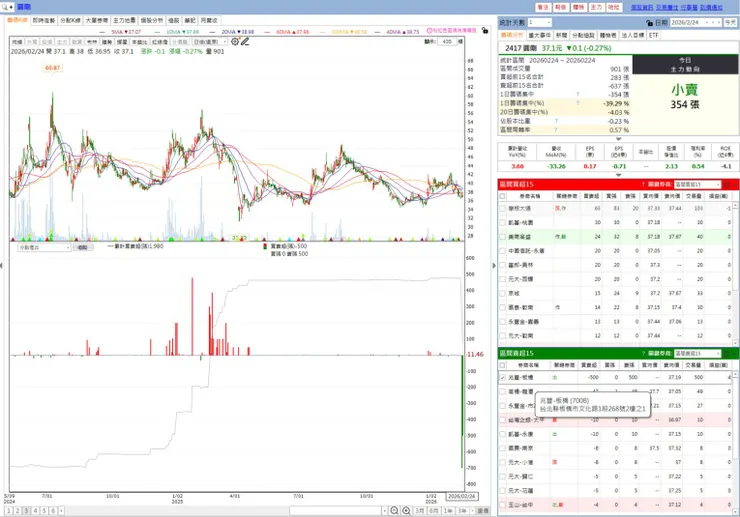Screen dimensions: 740x517
Task: Open 關鍵券商 dropdown in 區間買超15 header
Action: (x=698, y=184)
